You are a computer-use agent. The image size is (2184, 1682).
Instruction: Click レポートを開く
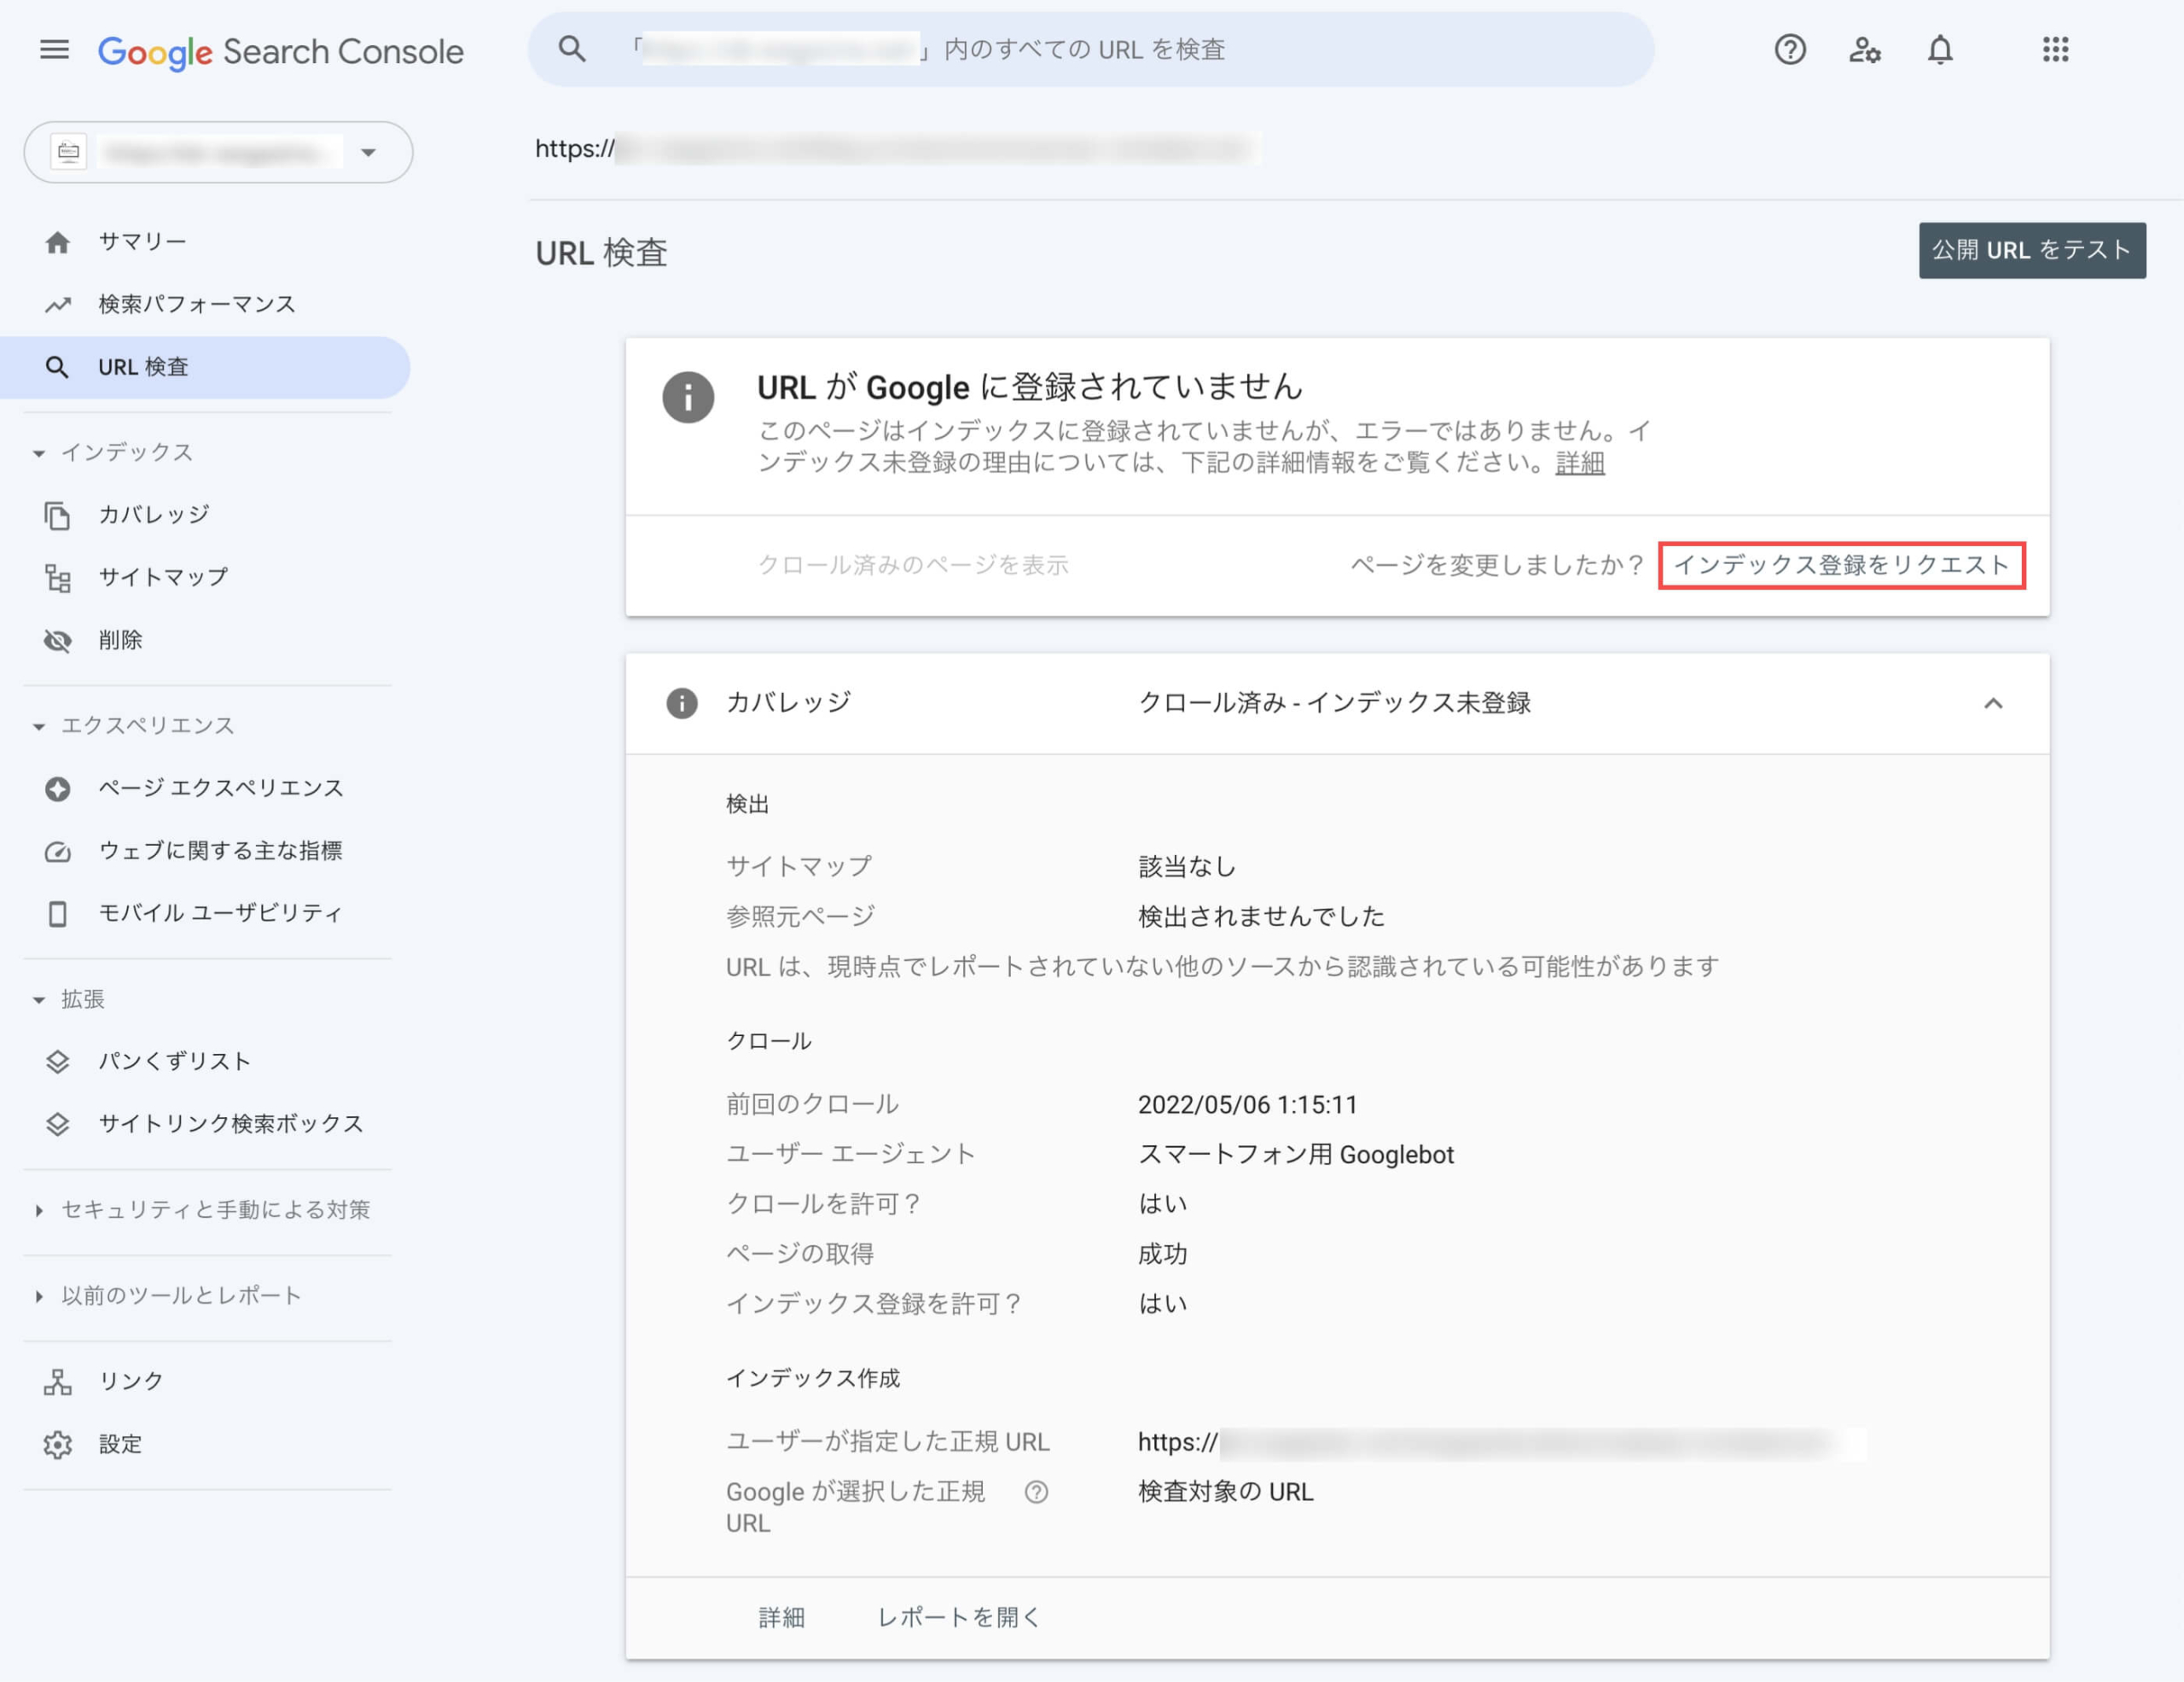tap(959, 1618)
